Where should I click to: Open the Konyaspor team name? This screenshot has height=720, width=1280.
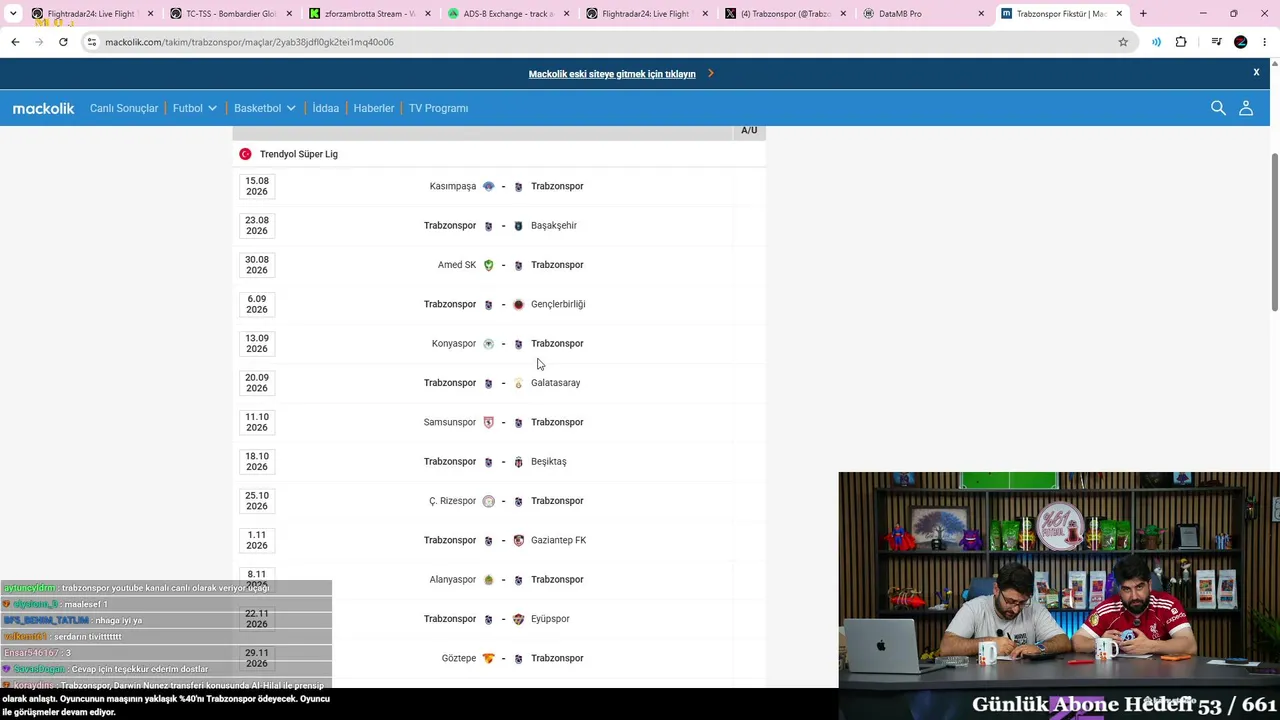(x=454, y=344)
